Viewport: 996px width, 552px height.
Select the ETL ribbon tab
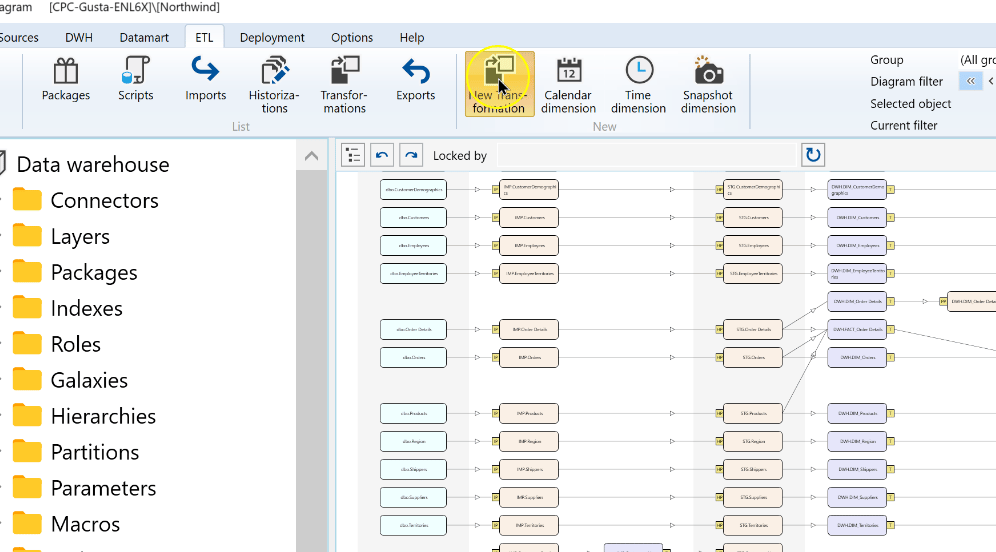[204, 37]
